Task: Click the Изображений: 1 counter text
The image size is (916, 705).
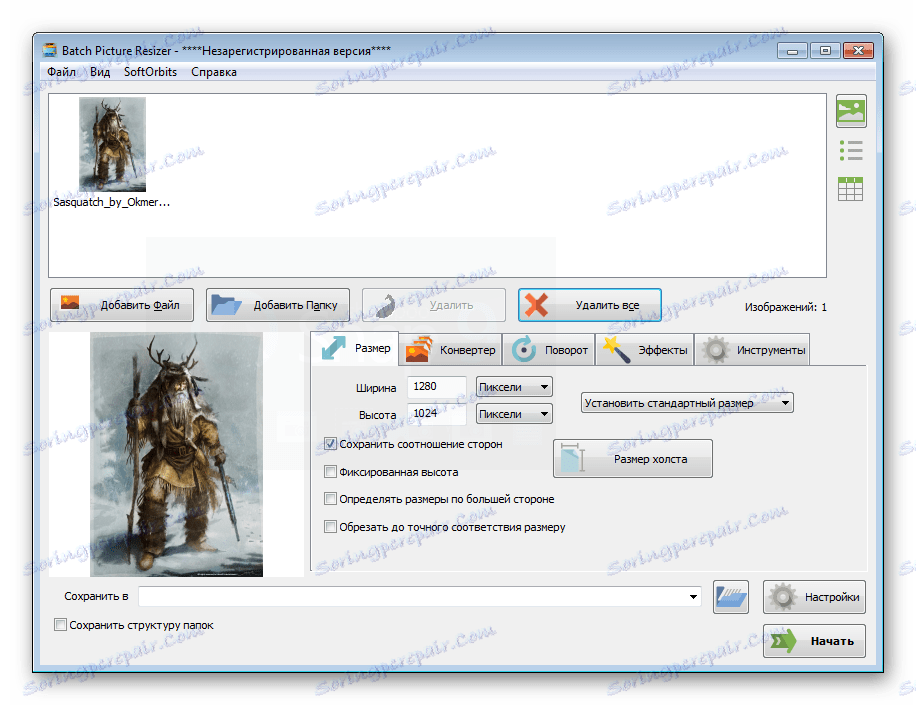Action: 786,307
